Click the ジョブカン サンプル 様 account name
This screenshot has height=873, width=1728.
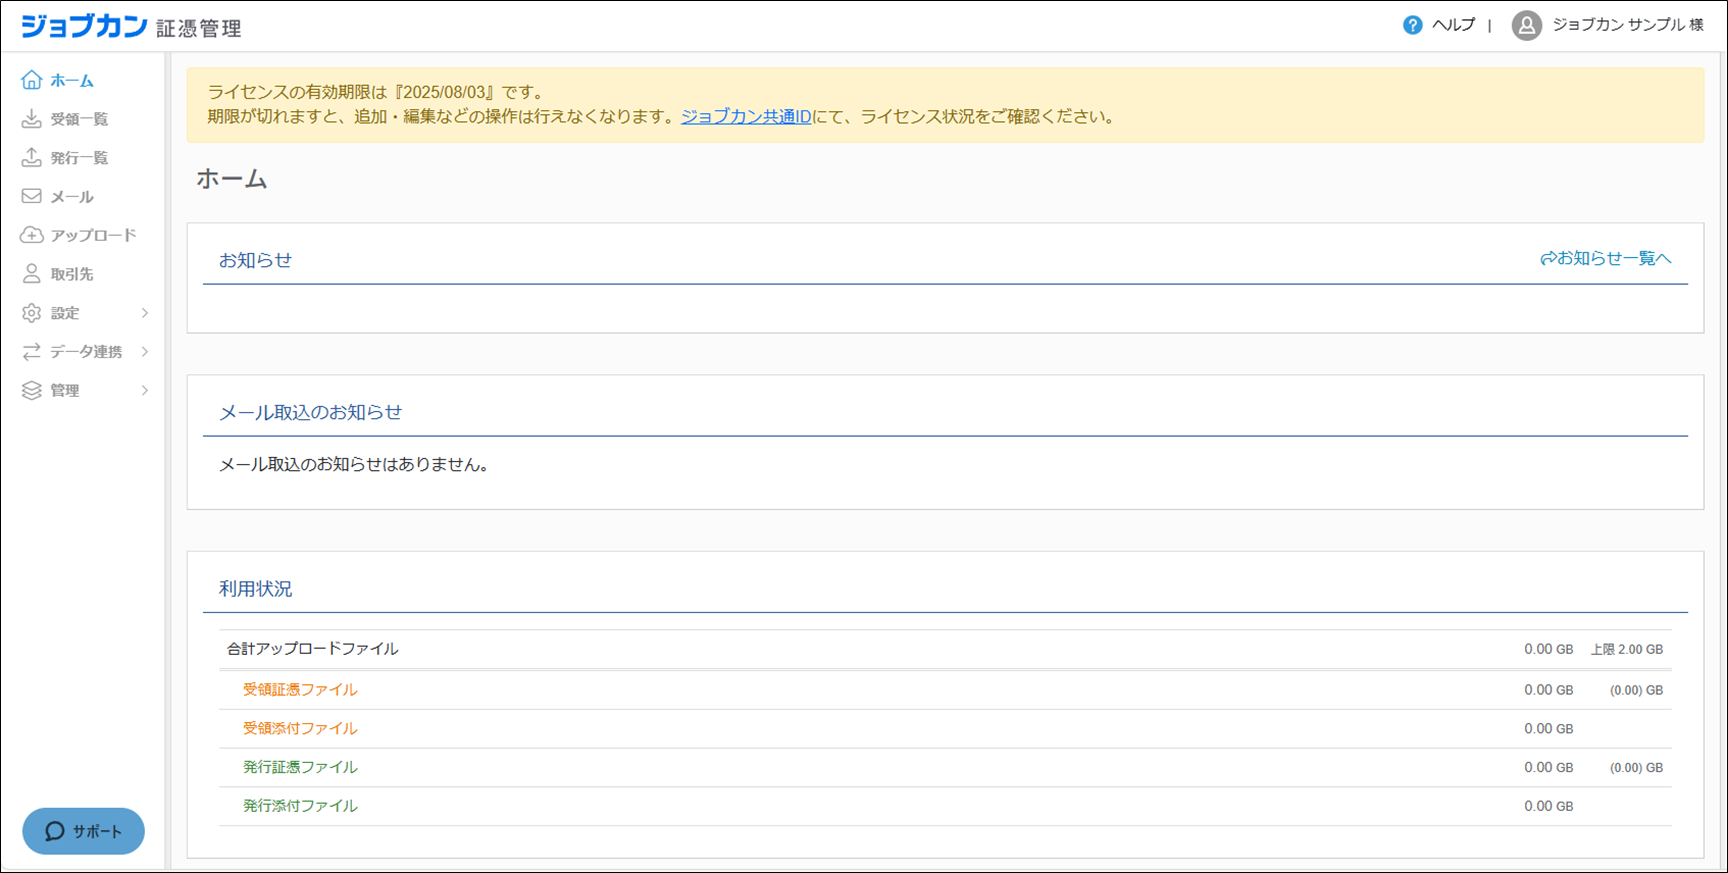(x=1627, y=25)
